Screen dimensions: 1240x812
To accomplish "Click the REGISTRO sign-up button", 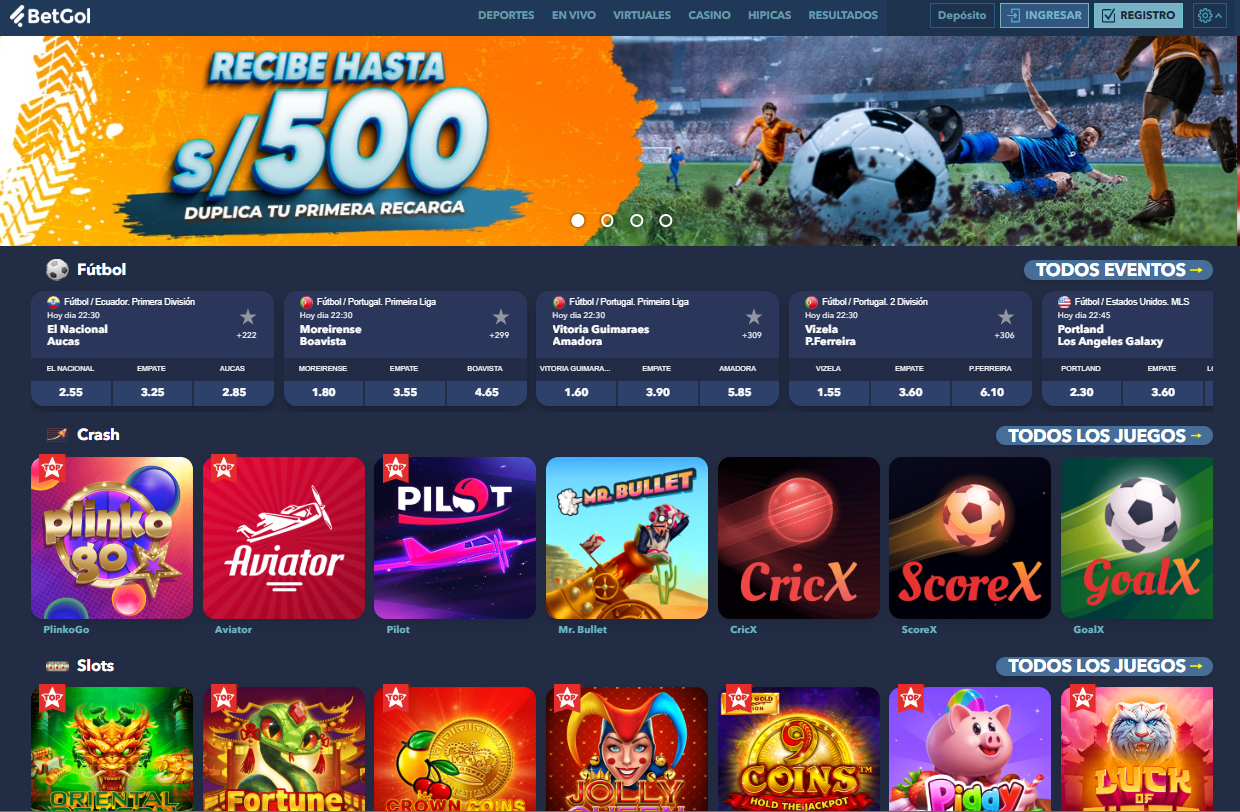I will [1138, 16].
